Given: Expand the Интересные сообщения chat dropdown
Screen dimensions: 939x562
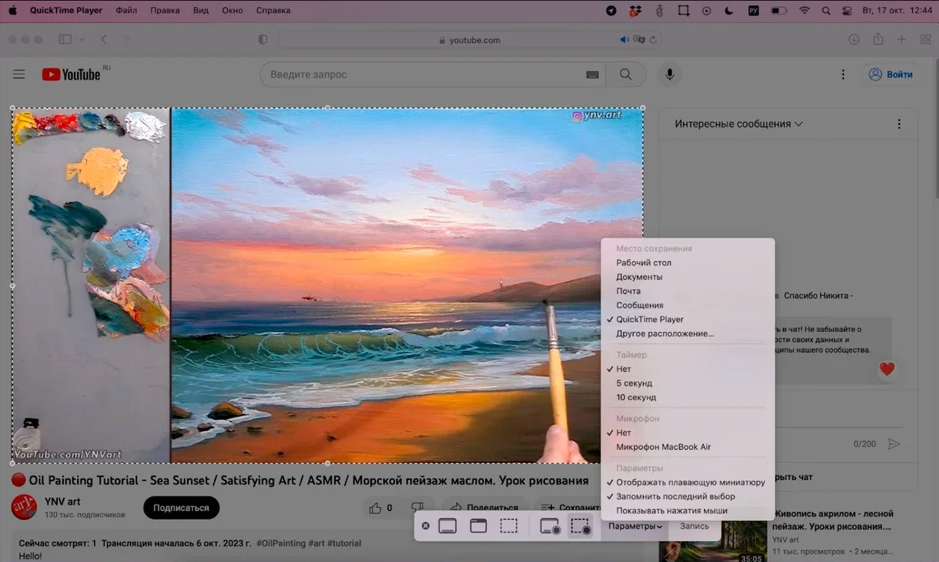Looking at the screenshot, I should tap(738, 124).
